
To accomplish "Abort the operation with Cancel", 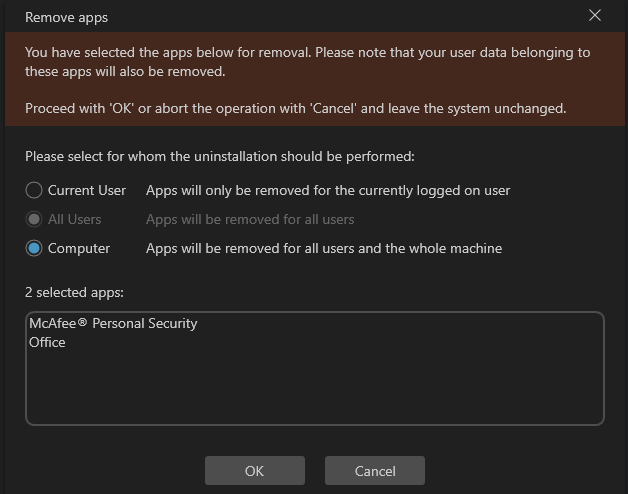I will [375, 471].
